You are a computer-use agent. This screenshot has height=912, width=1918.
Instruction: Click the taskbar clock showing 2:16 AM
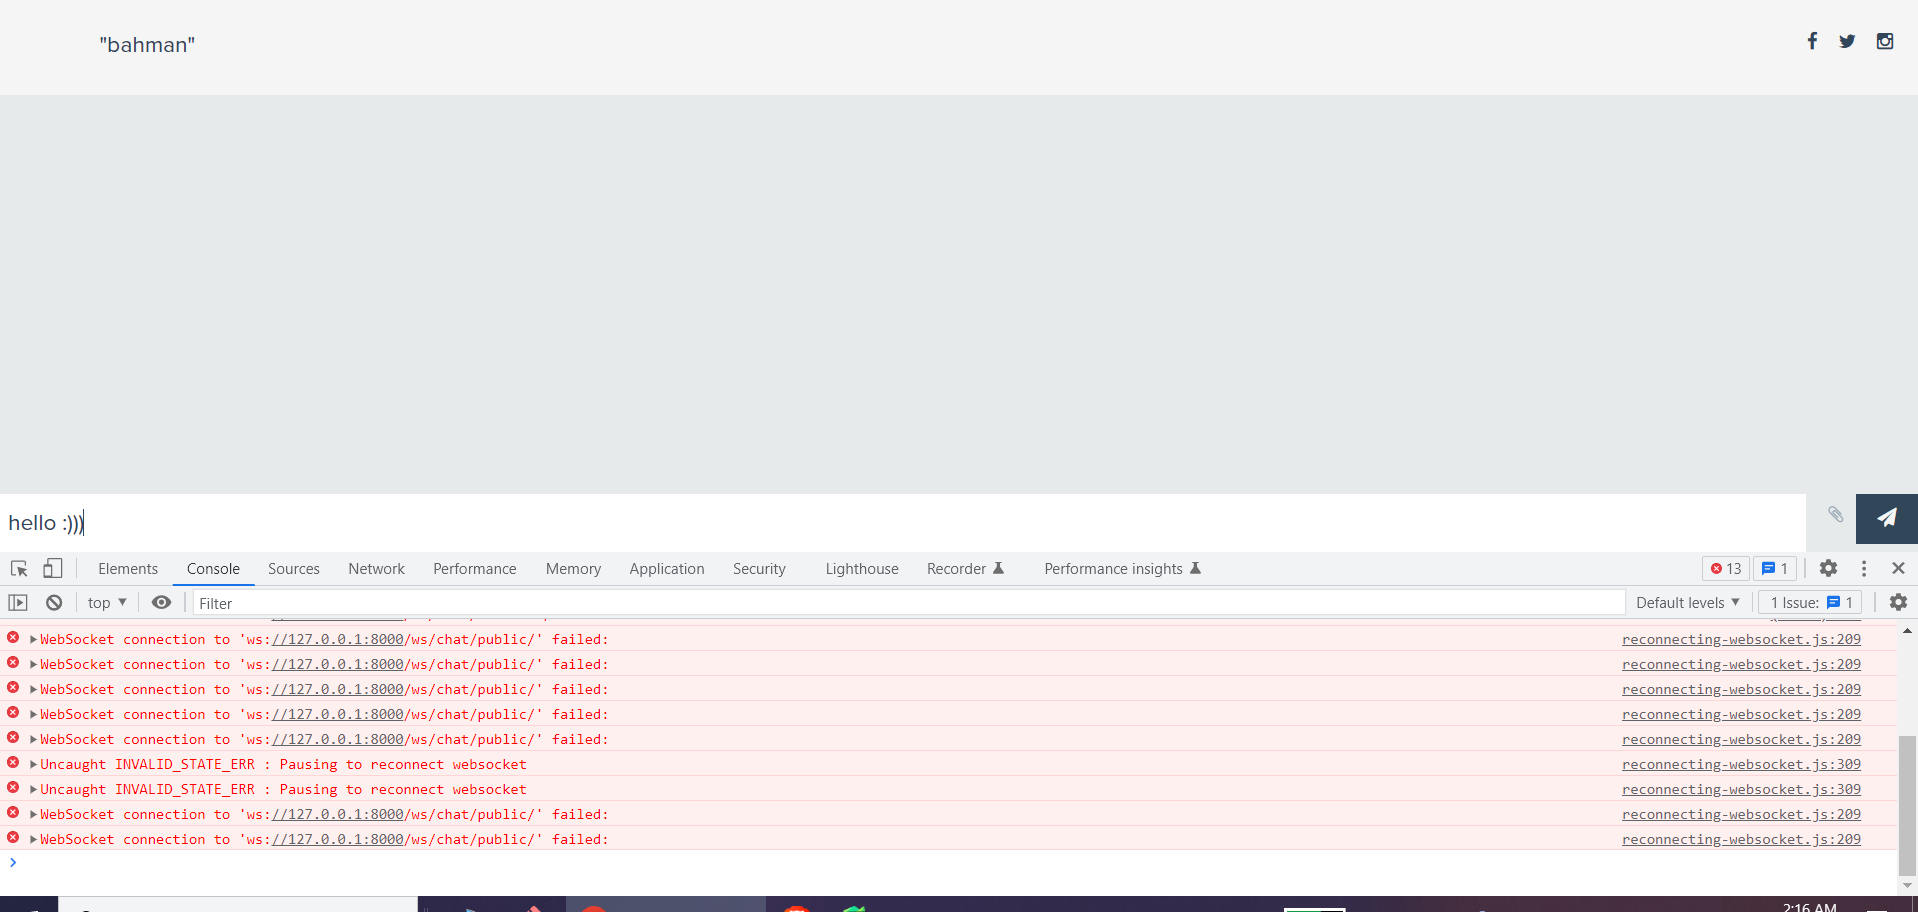coord(1810,906)
